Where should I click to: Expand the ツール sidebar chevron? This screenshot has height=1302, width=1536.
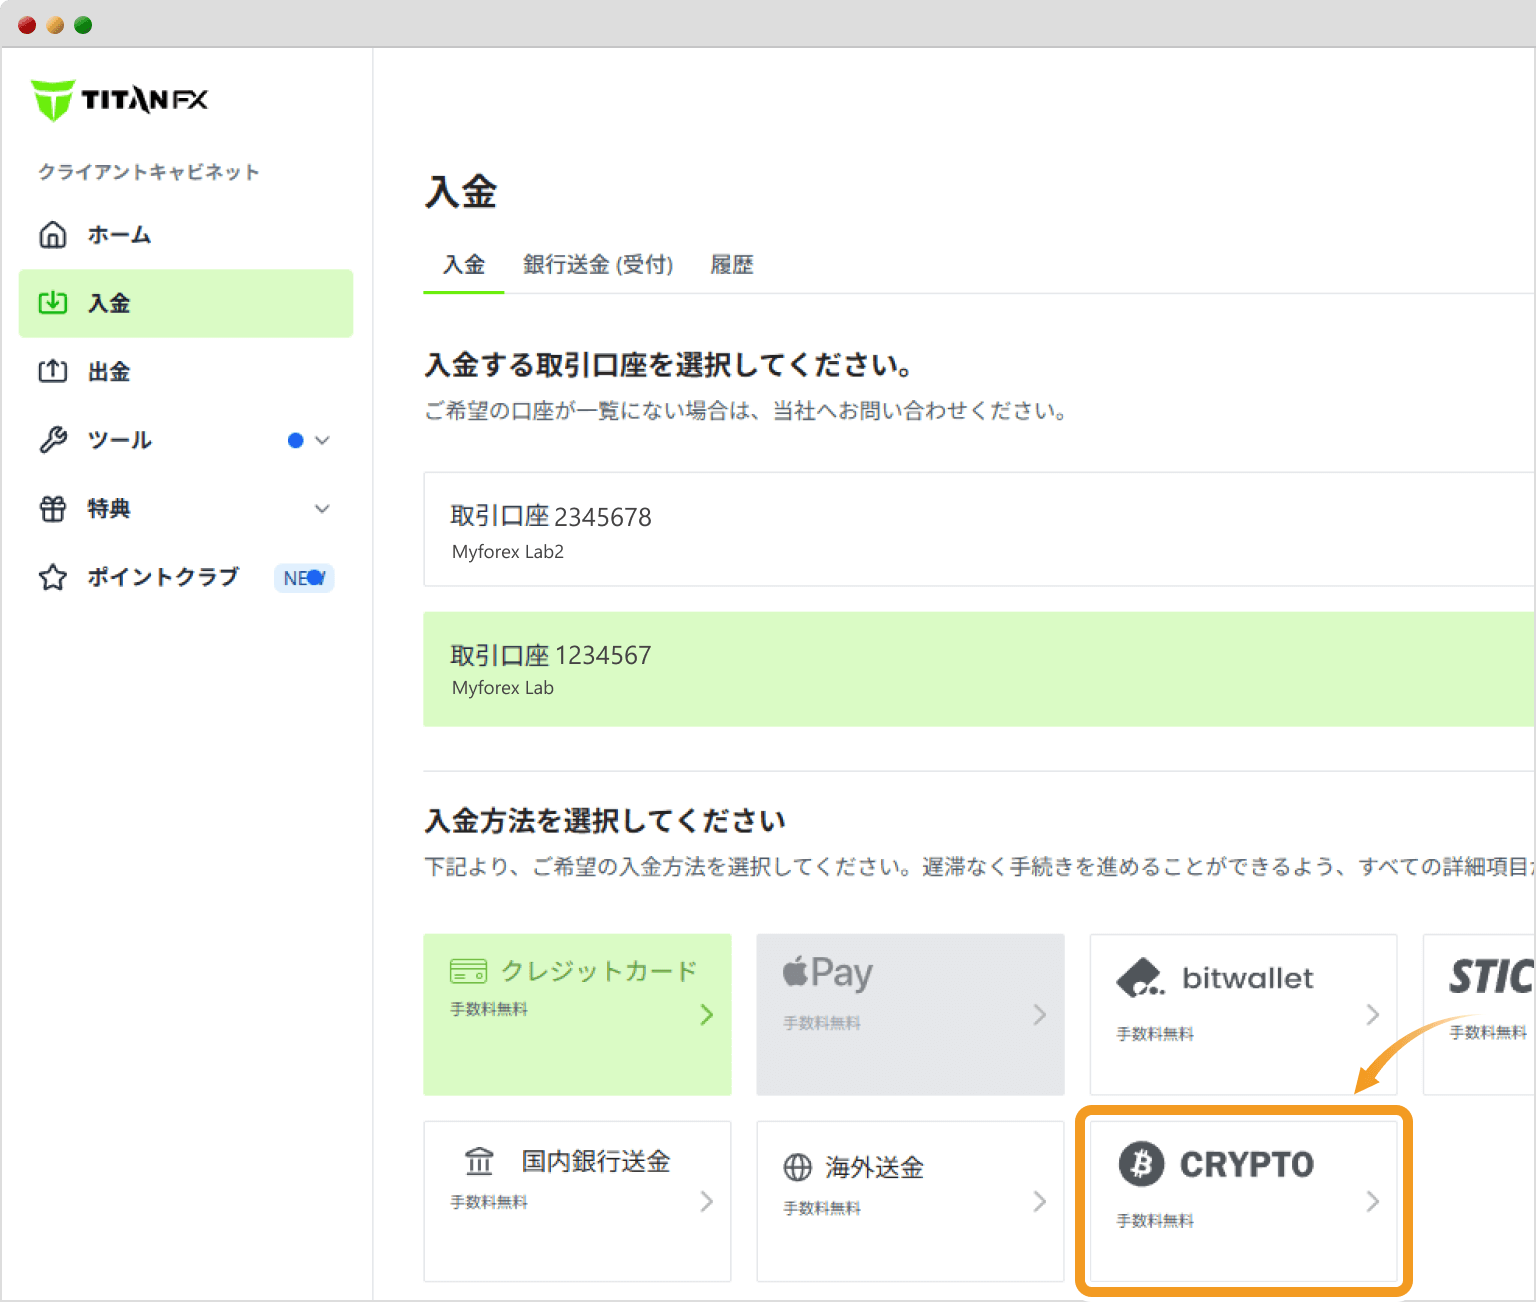click(x=321, y=440)
